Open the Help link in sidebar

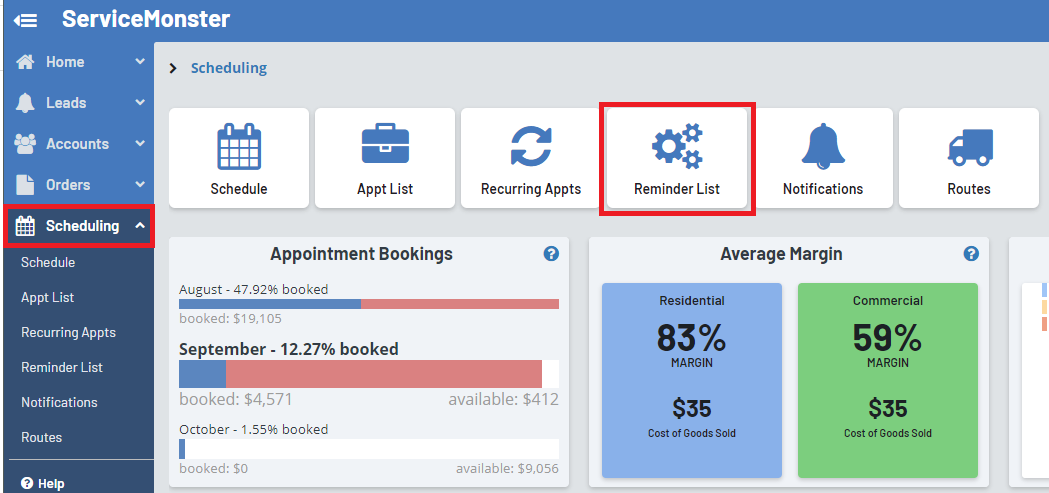[x=43, y=483]
